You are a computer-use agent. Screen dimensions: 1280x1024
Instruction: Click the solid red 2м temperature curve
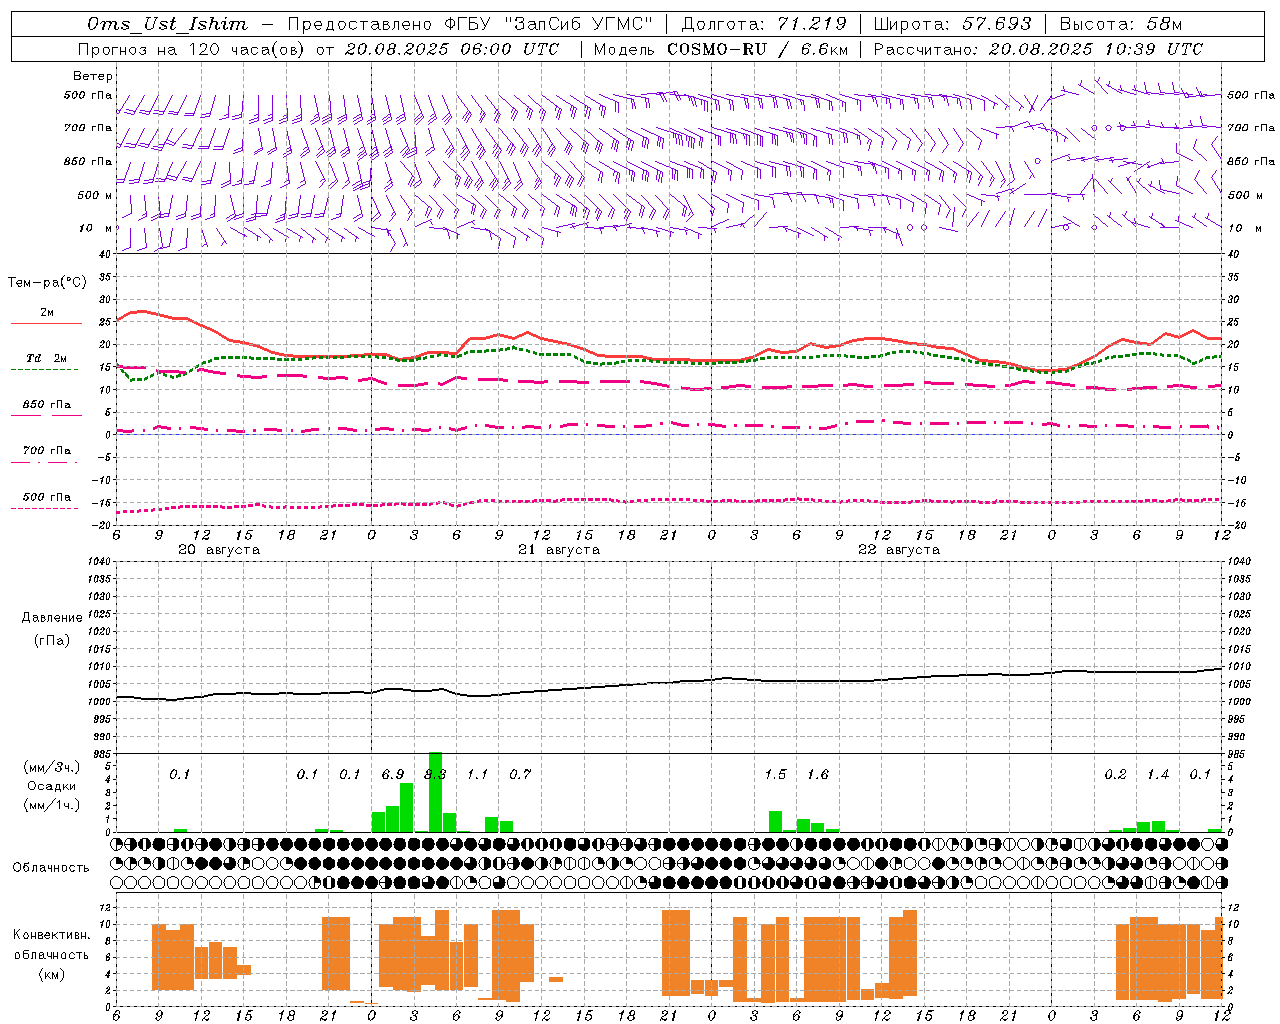pyautogui.click(x=670, y=358)
